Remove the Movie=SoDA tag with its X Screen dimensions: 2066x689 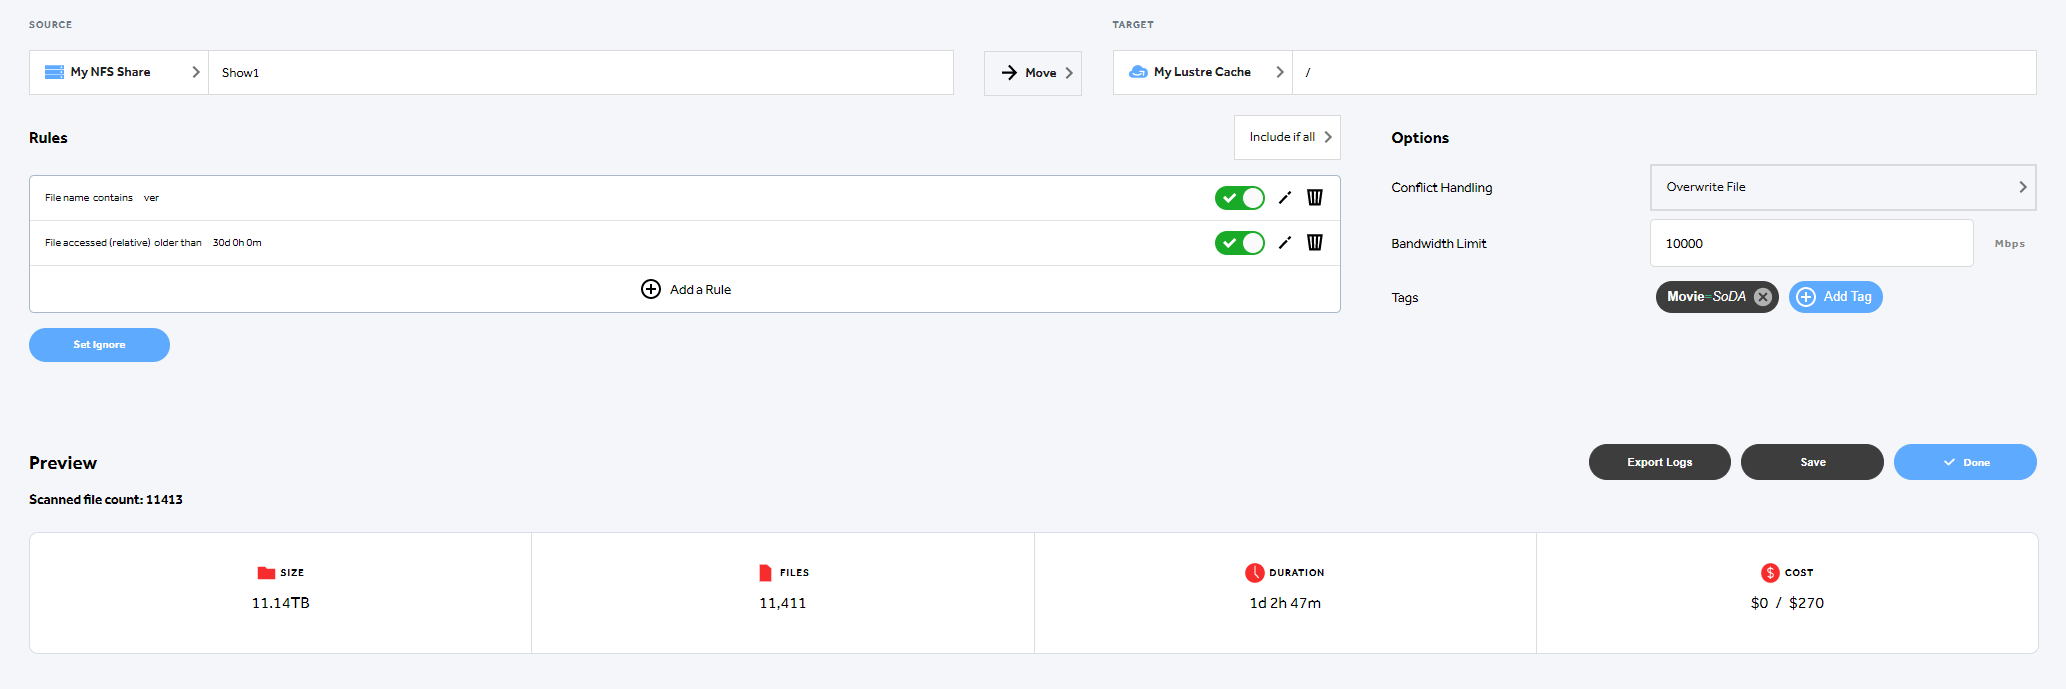tap(1763, 297)
